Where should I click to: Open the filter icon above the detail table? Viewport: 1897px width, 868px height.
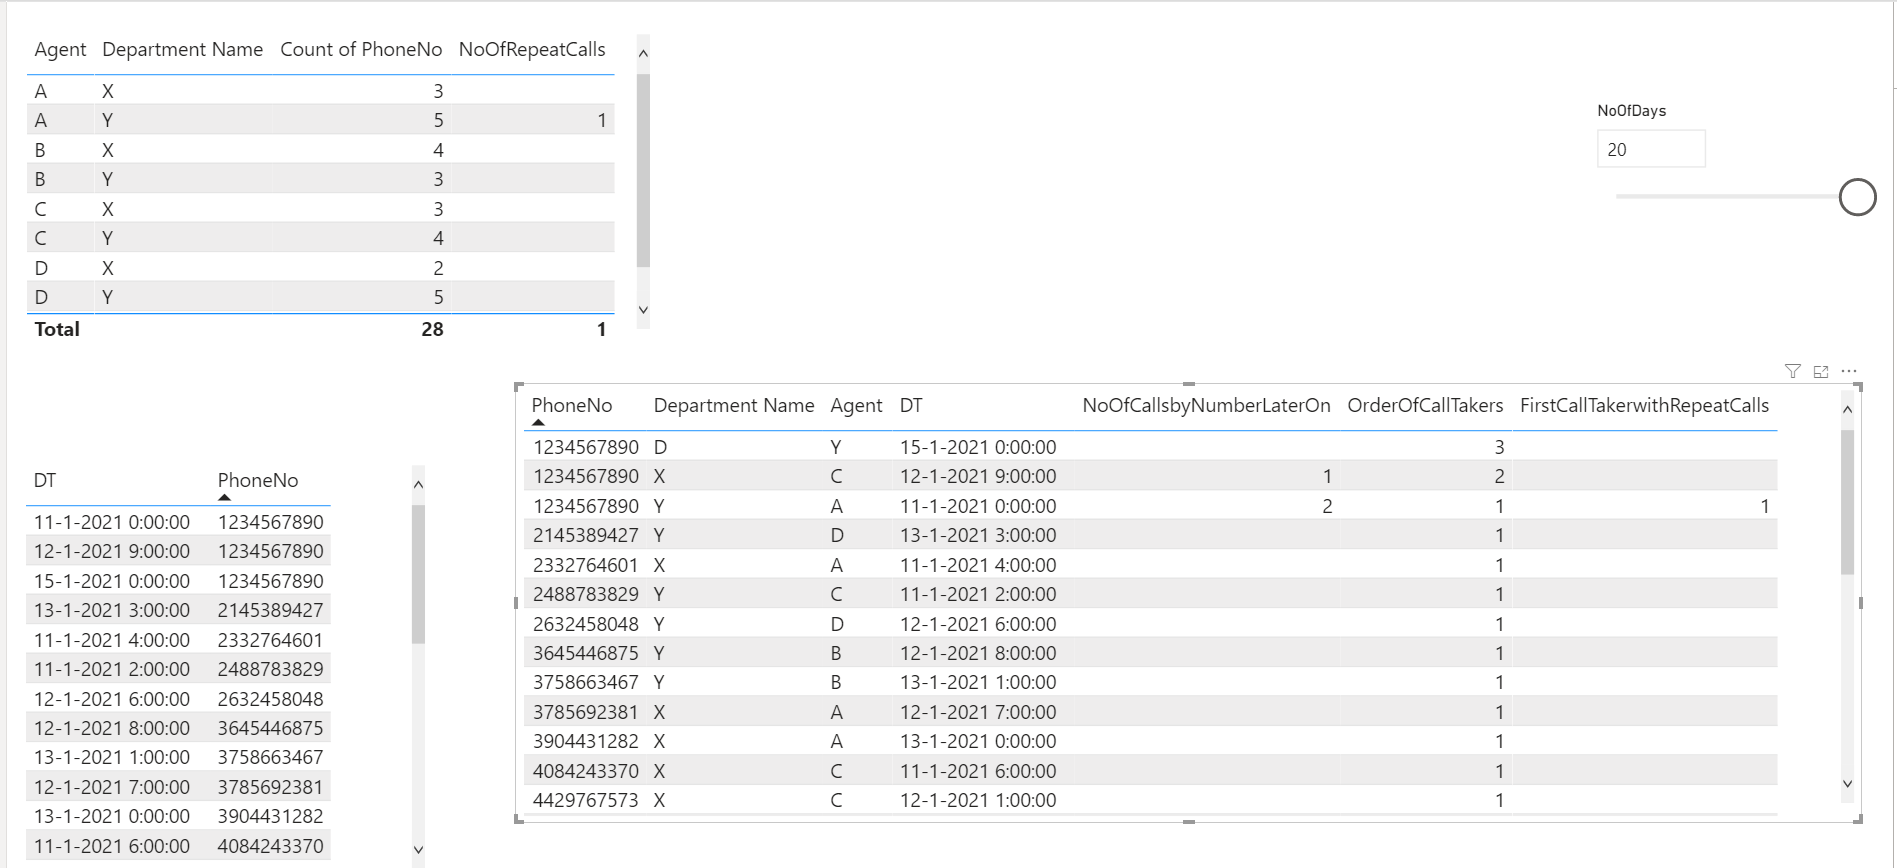pyautogui.click(x=1792, y=371)
